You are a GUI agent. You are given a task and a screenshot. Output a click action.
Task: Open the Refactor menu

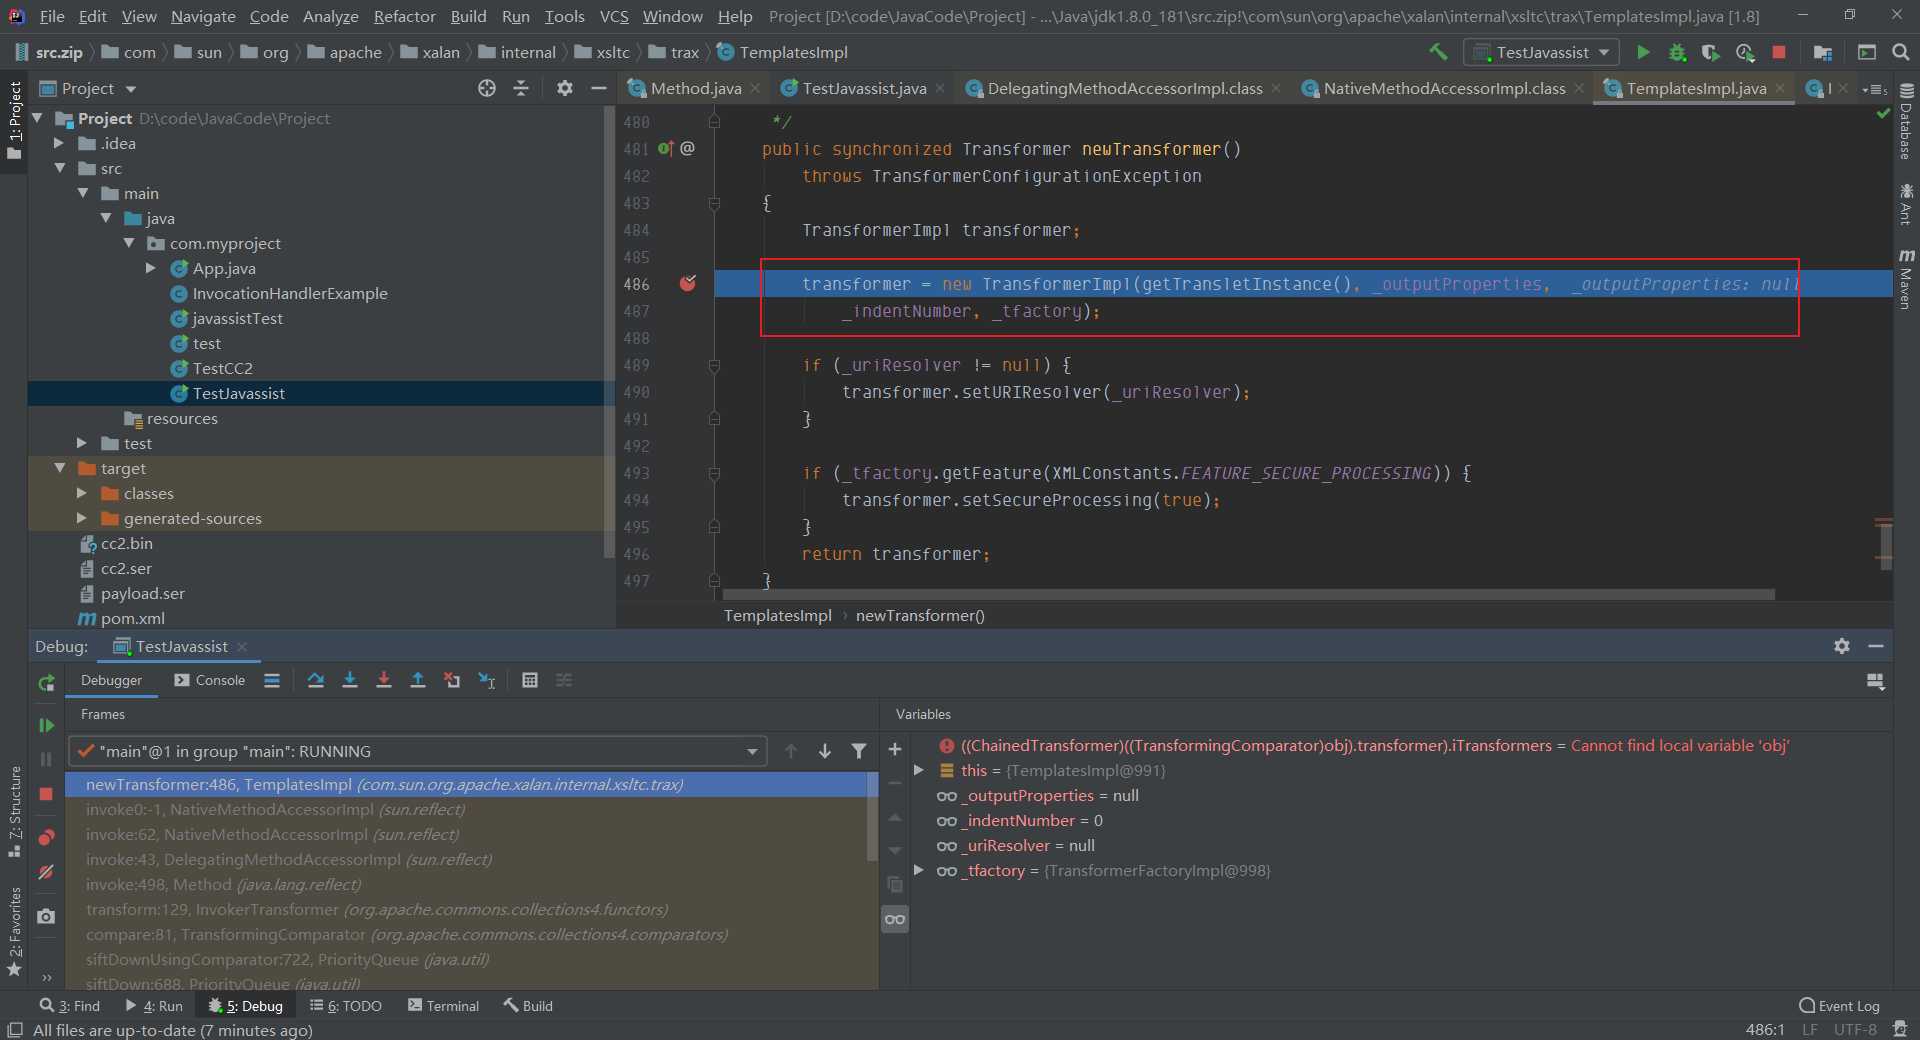pos(404,16)
